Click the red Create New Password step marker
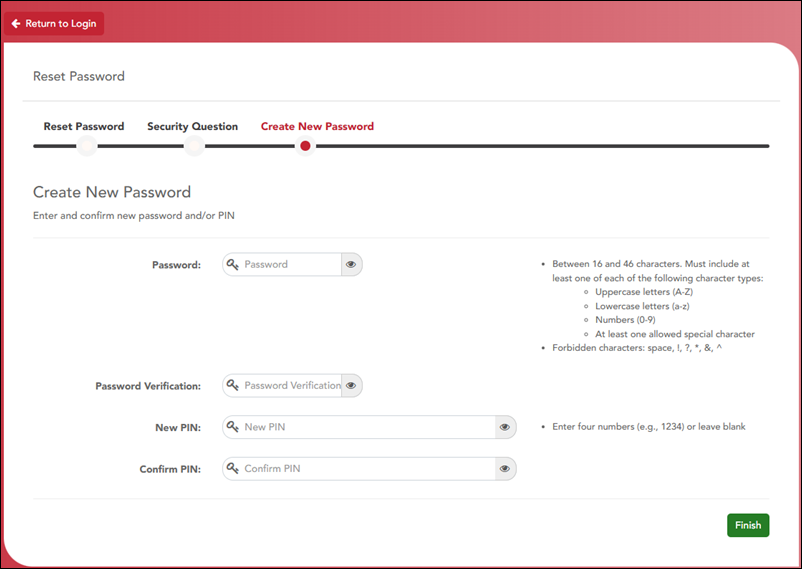The height and width of the screenshot is (569, 802). pyautogui.click(x=305, y=146)
